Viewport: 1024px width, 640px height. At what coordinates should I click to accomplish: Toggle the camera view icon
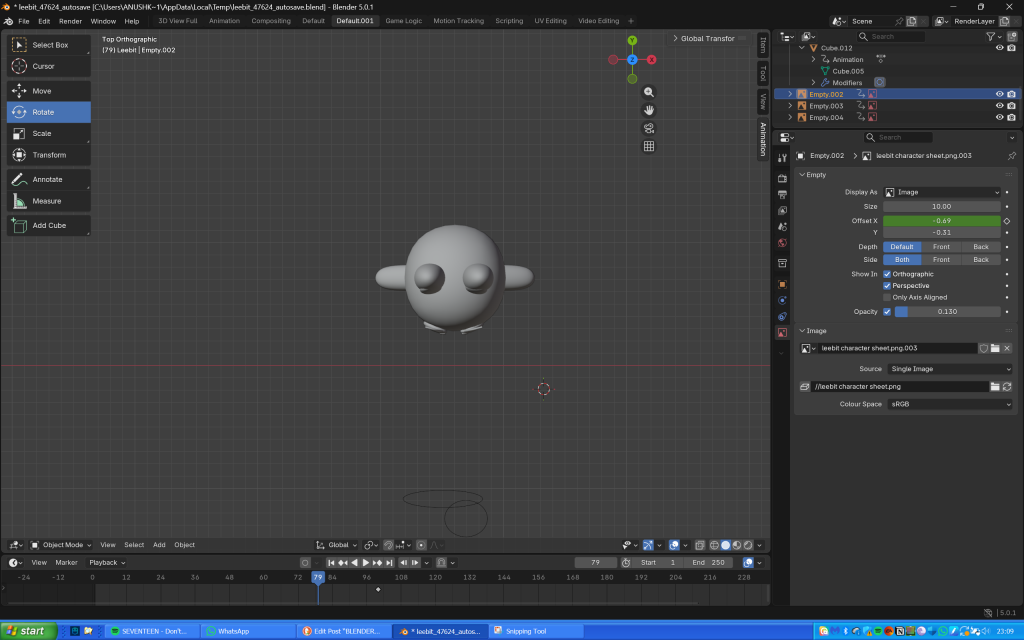click(x=648, y=128)
